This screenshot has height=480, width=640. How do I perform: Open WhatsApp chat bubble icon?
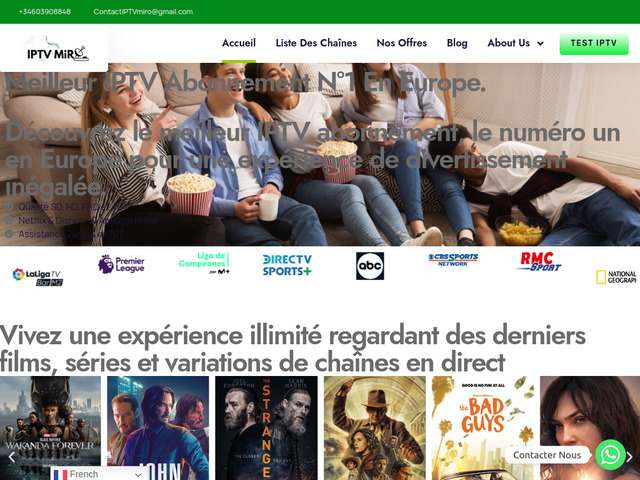tap(610, 455)
